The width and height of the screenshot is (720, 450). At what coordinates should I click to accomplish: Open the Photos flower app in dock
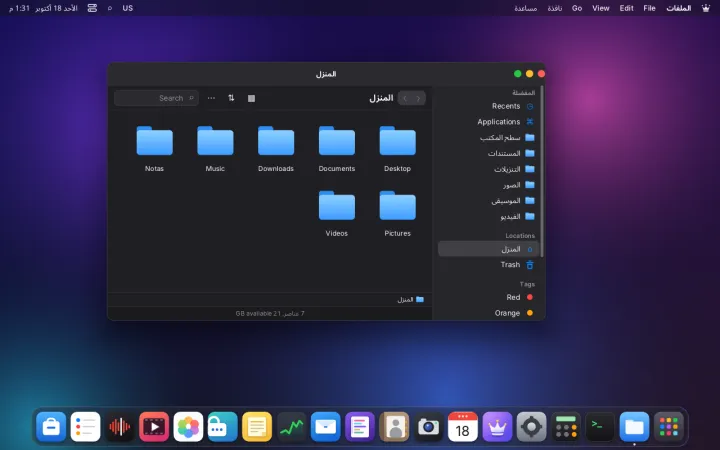(x=188, y=427)
